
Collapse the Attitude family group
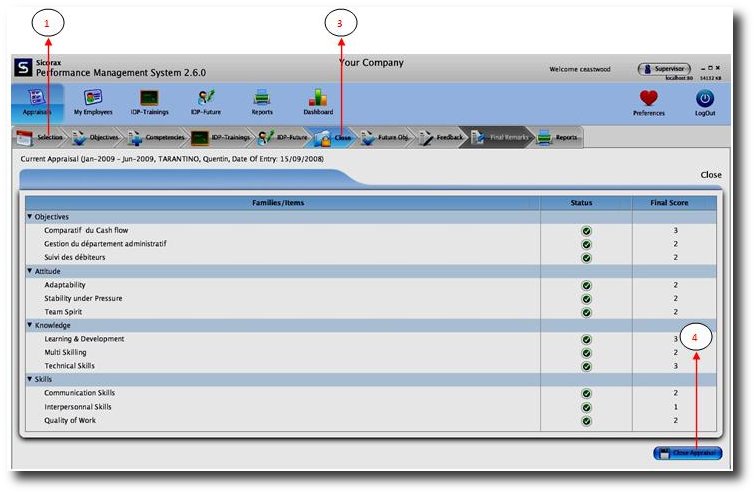pos(30,271)
